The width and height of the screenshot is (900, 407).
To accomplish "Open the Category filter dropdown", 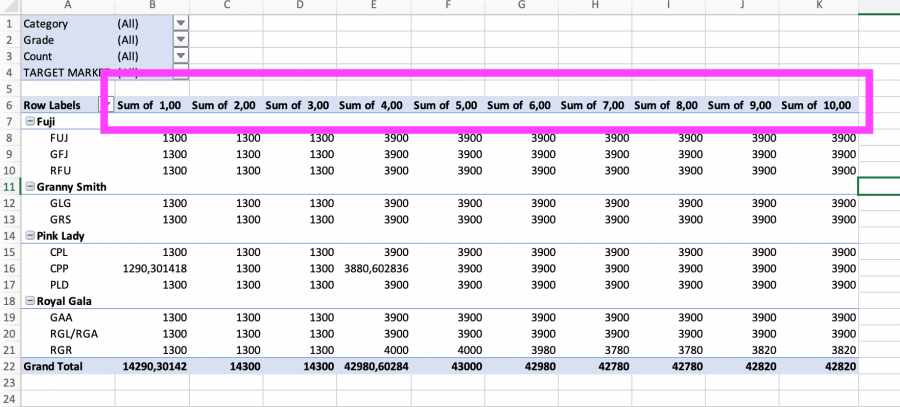I will pyautogui.click(x=181, y=24).
